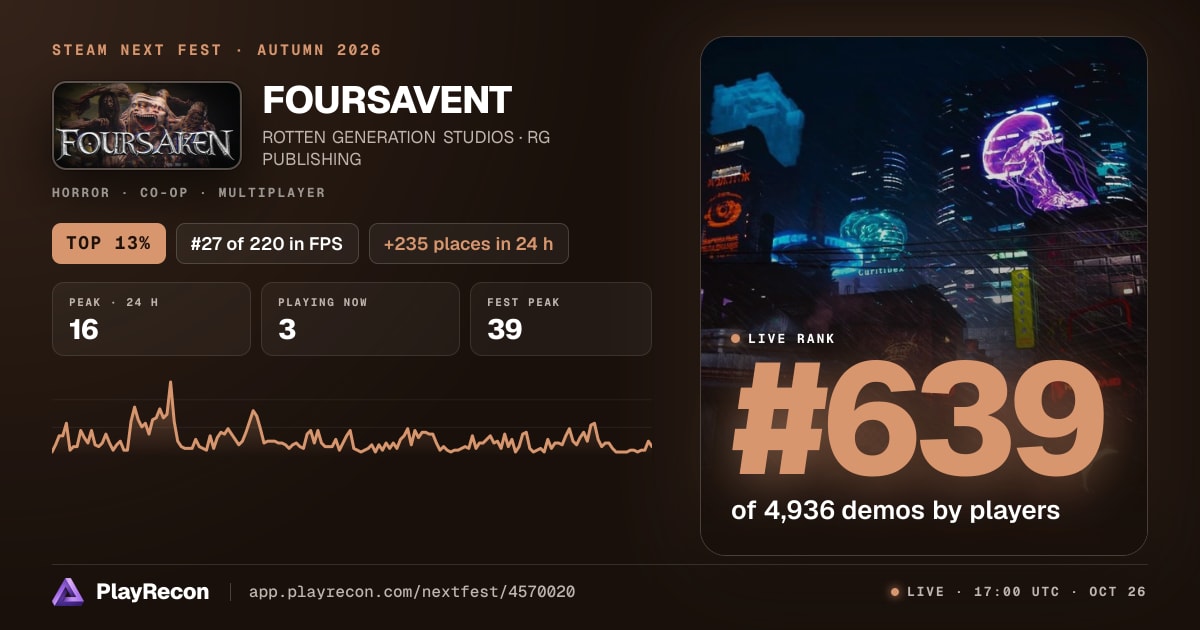Click the of 4,936 demos by players text

pos(895,510)
